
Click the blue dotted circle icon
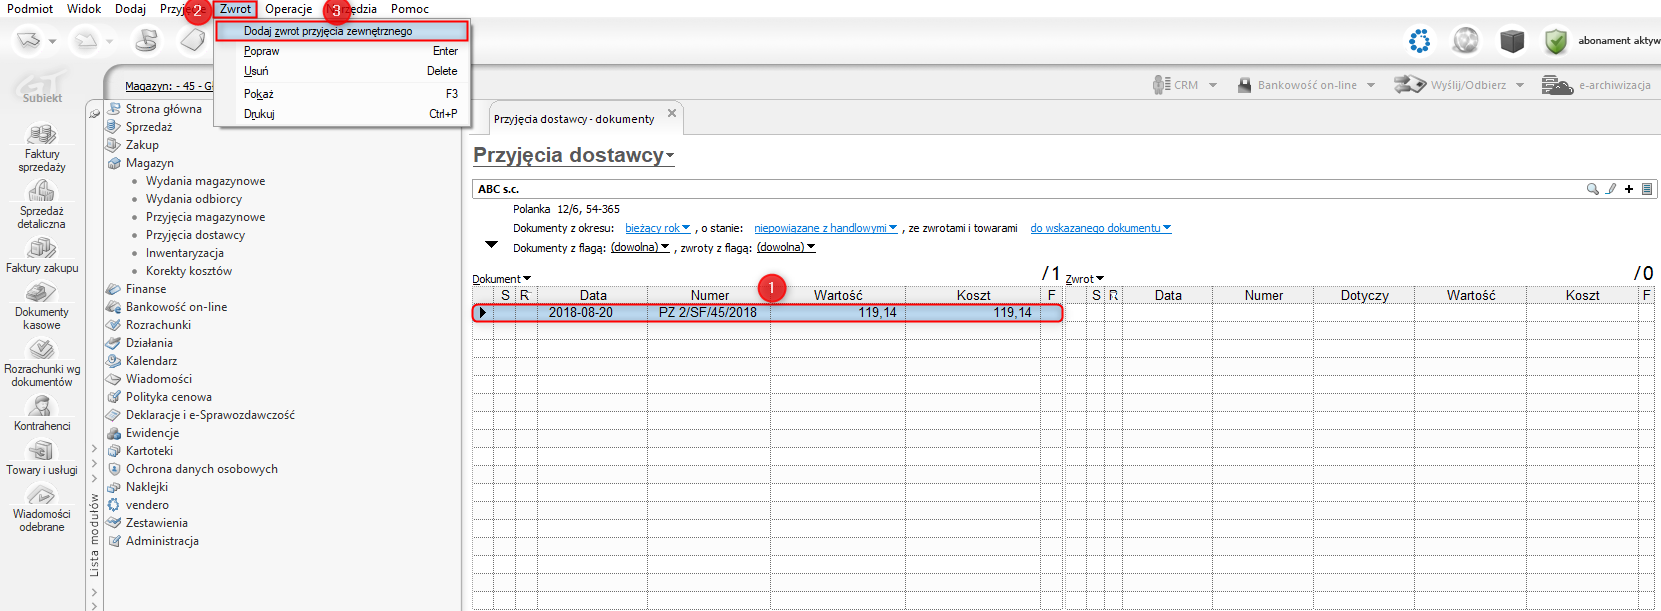(x=1419, y=41)
